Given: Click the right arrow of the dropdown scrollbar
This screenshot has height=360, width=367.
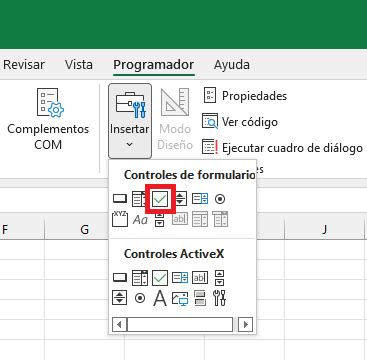Looking at the screenshot, I should click(x=246, y=324).
